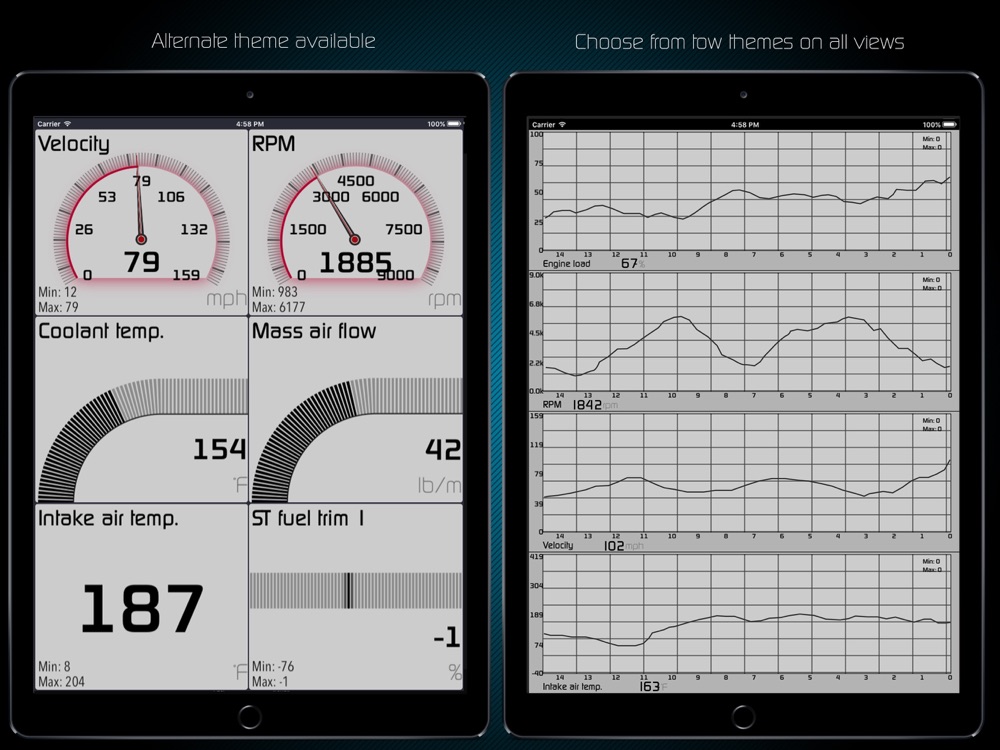Image resolution: width=1000 pixels, height=750 pixels.
Task: Click the ST fuel trim bar indicator
Action: (x=356, y=591)
